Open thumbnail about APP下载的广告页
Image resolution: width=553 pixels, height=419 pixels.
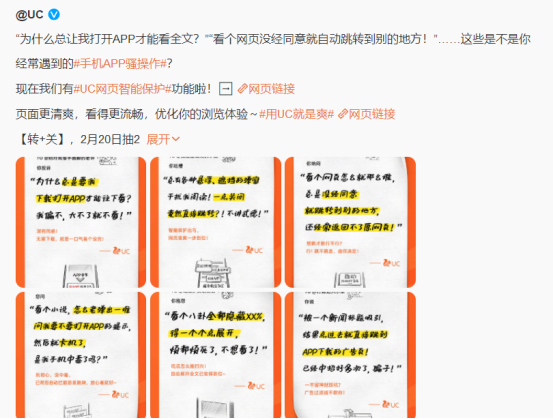350,355
